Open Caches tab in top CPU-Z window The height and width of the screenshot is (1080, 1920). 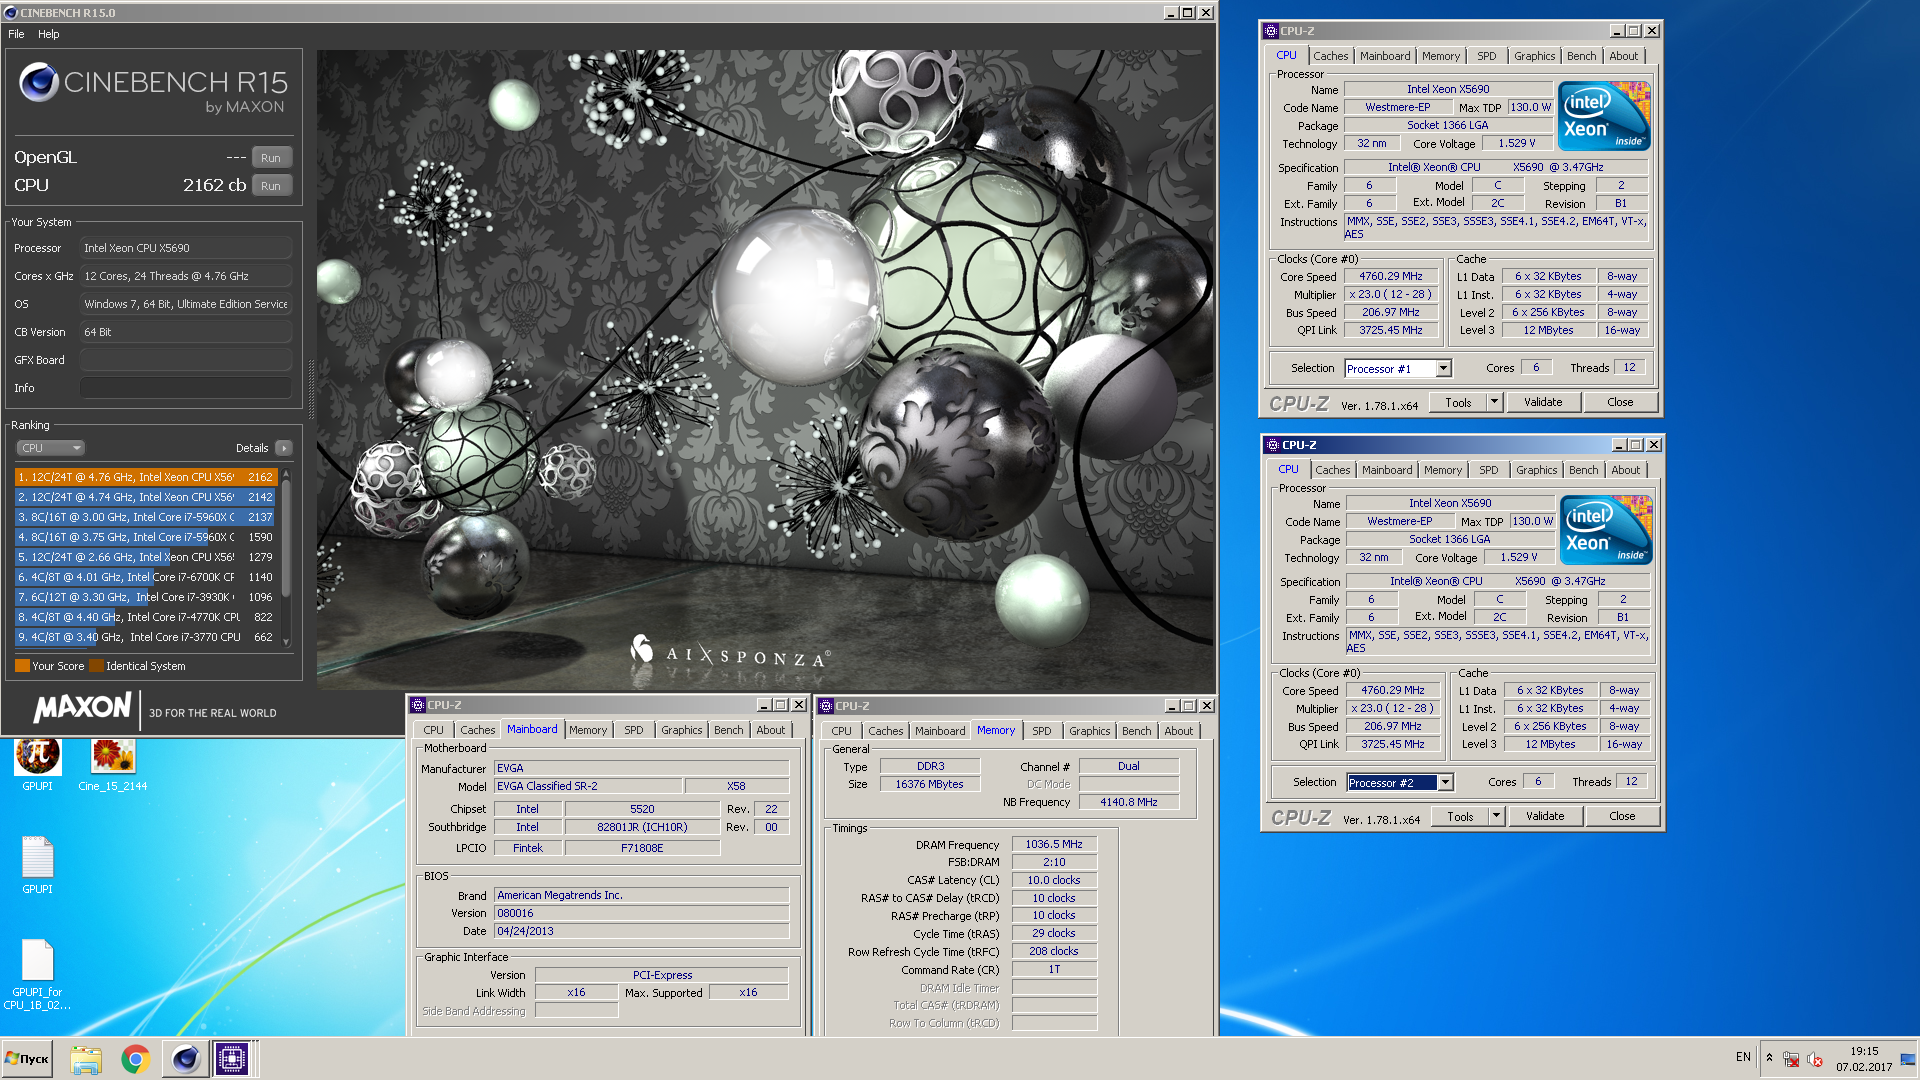coord(1330,56)
